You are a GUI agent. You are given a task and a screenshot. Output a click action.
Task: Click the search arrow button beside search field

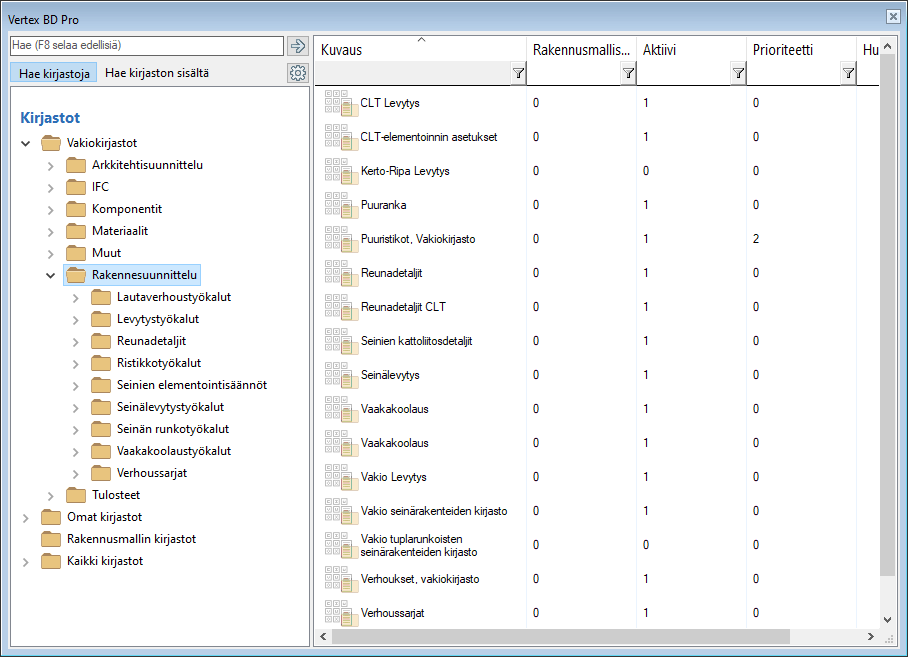click(x=297, y=46)
